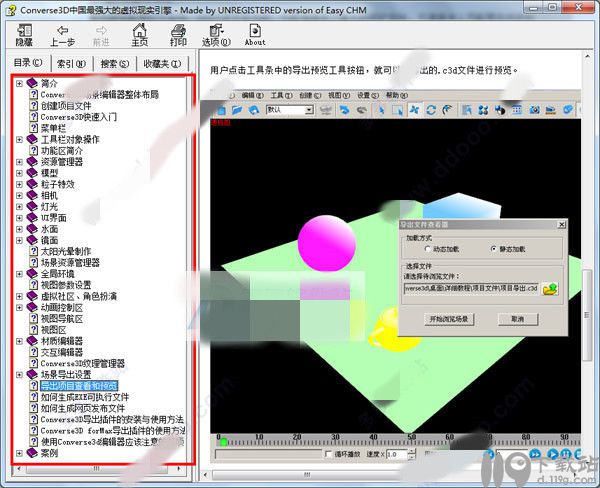This screenshot has height=488, width=600.
Task: Open the 视图 menu in the editor
Action: (x=339, y=95)
